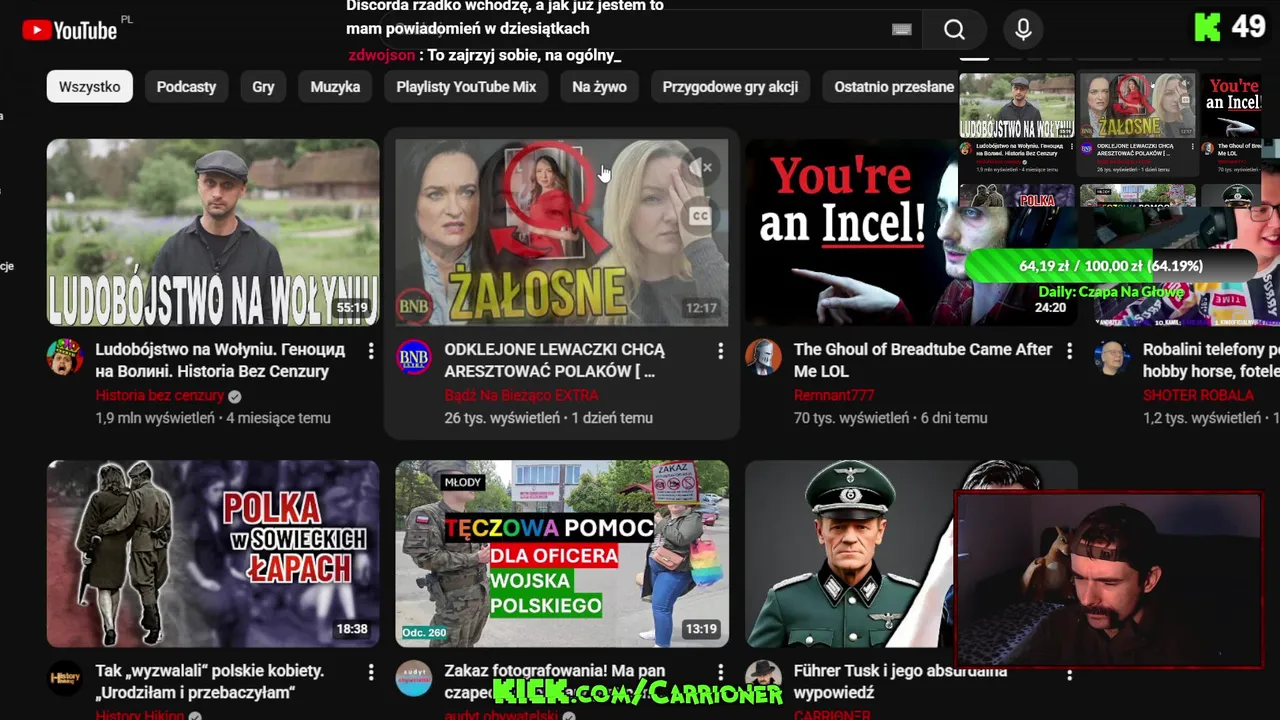Image resolution: width=1280 pixels, height=720 pixels.
Task: Open the Führer Tusk i jego absurdalna title
Action: pyautogui.click(x=900, y=681)
